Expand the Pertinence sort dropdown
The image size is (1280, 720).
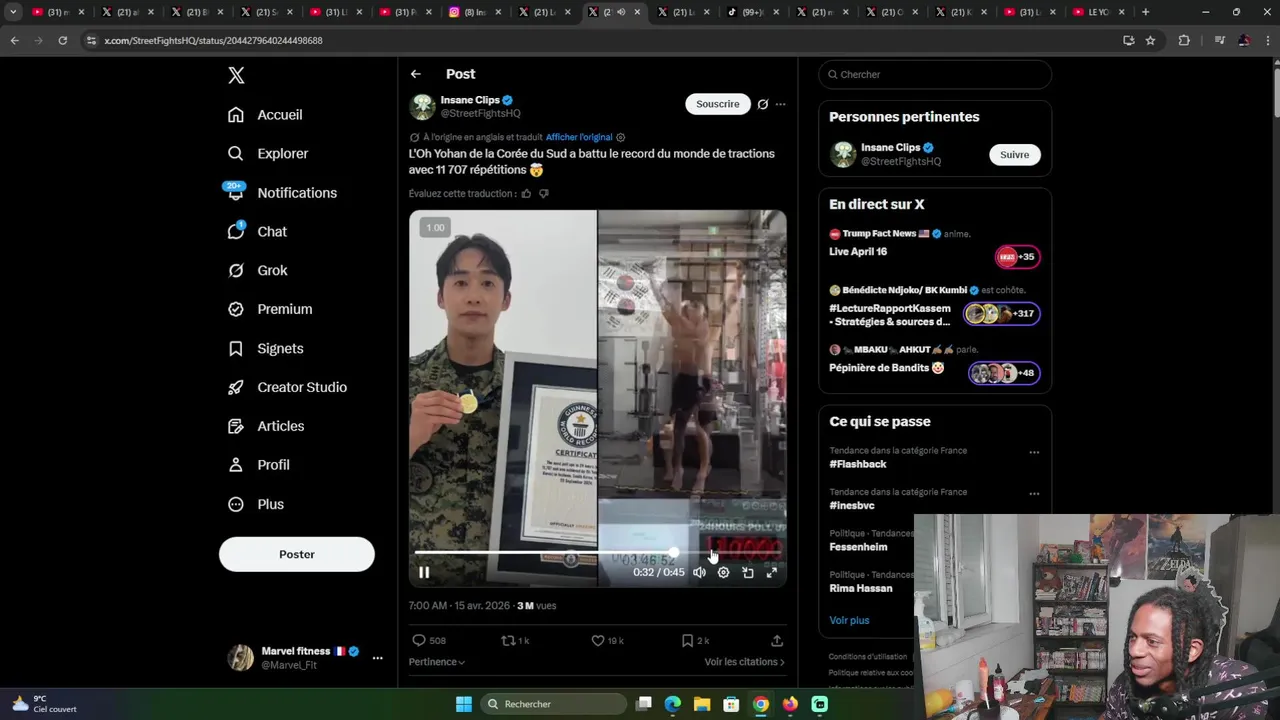[x=437, y=662]
